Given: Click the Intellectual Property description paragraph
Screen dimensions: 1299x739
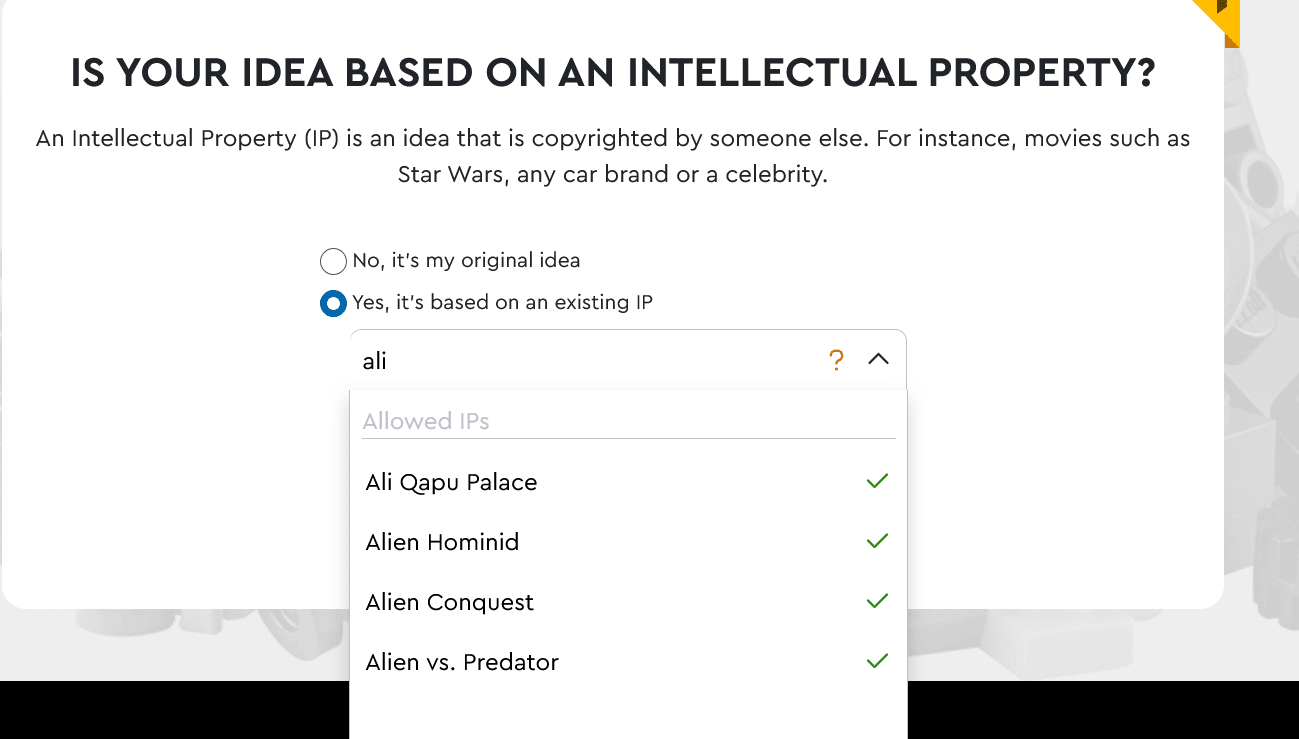Looking at the screenshot, I should coord(613,156).
